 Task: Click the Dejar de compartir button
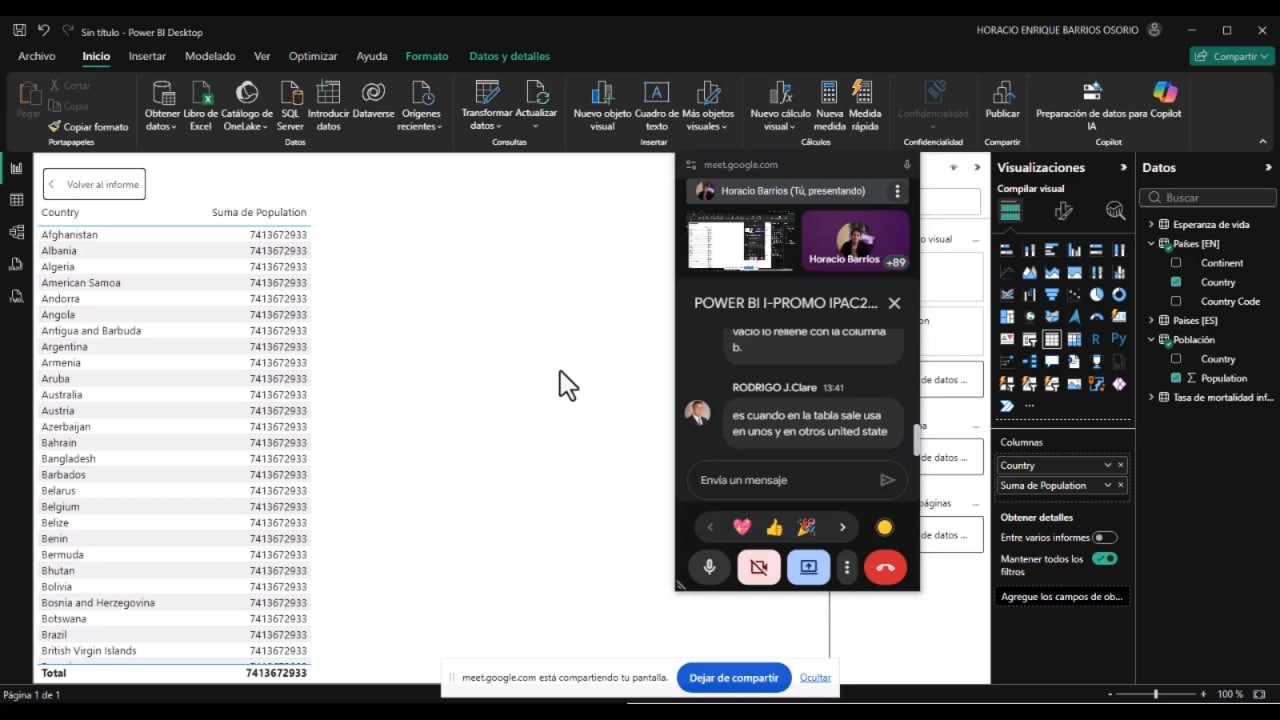tap(734, 677)
